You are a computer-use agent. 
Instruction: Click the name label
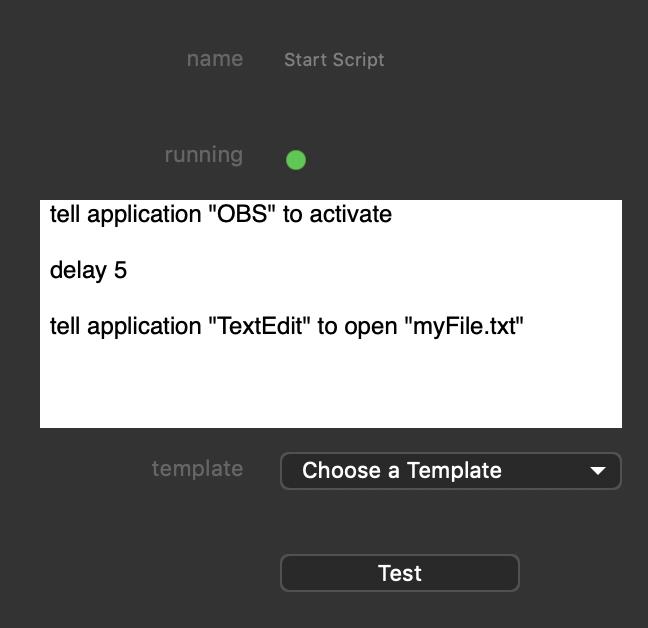pos(214,59)
